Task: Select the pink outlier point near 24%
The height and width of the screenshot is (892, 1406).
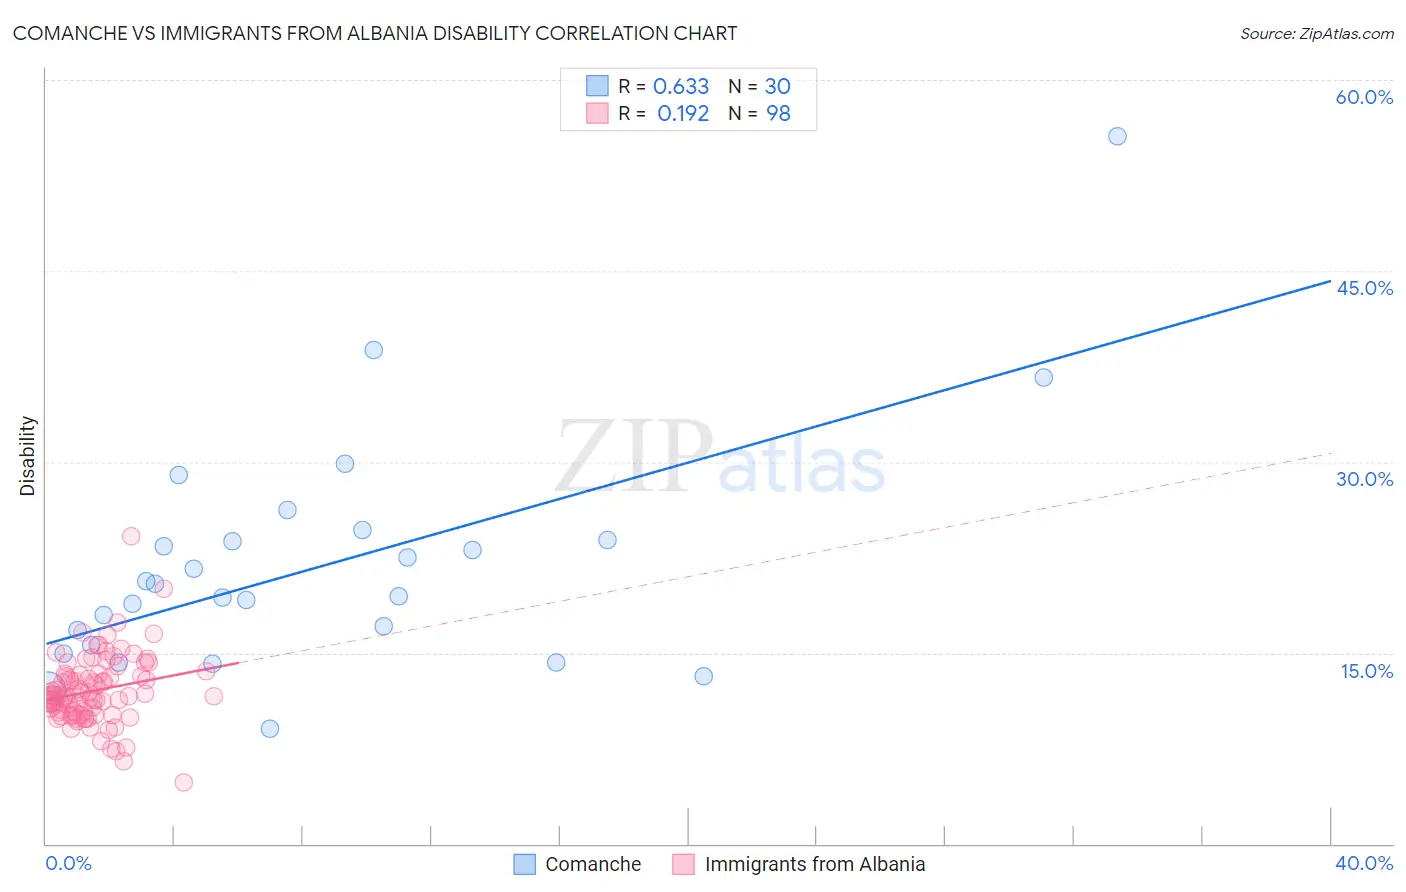Action: pyautogui.click(x=131, y=536)
